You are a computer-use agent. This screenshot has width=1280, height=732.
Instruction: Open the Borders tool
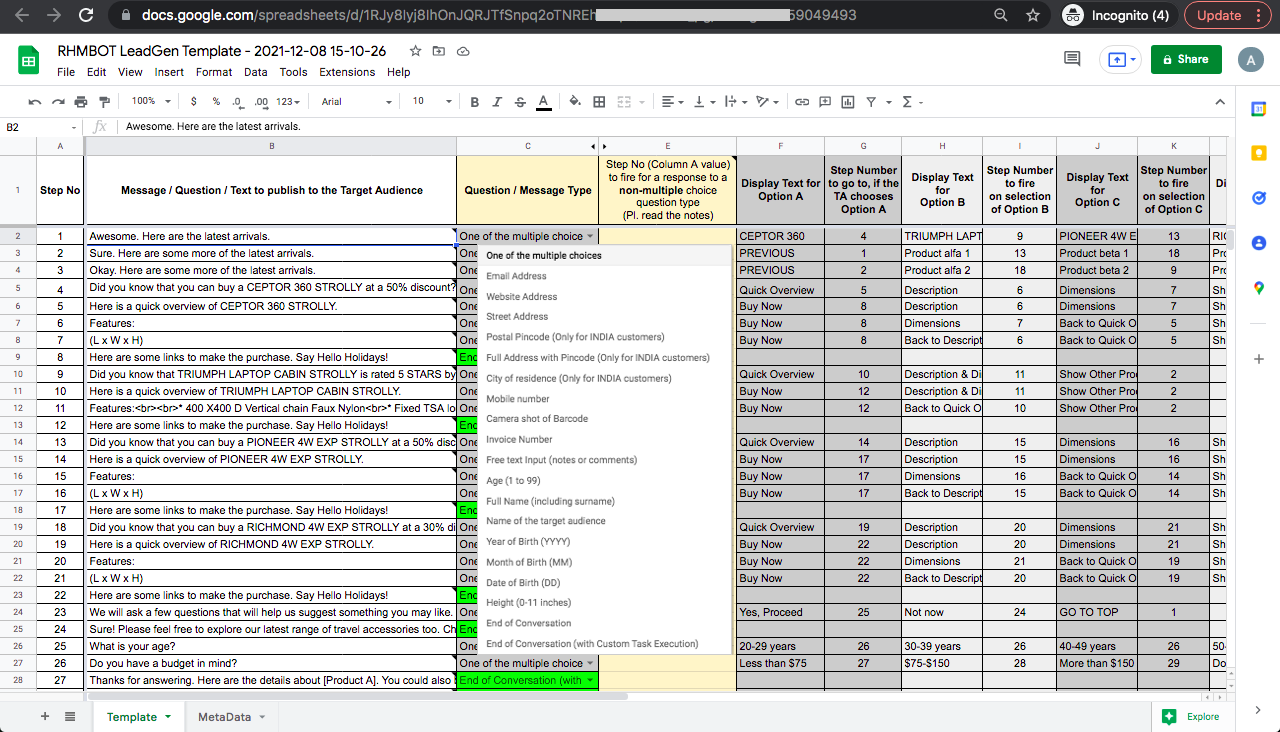[599, 101]
